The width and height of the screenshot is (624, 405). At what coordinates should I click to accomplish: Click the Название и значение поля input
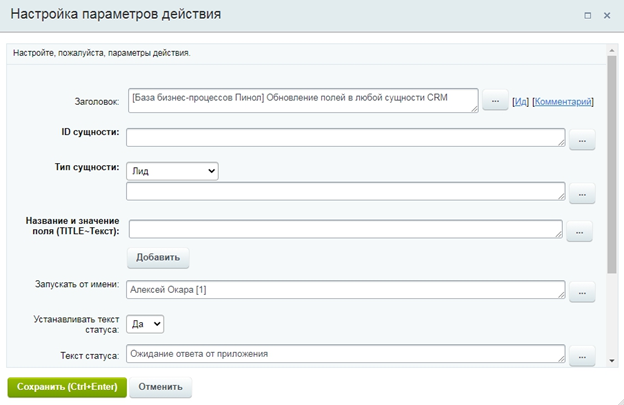(345, 229)
